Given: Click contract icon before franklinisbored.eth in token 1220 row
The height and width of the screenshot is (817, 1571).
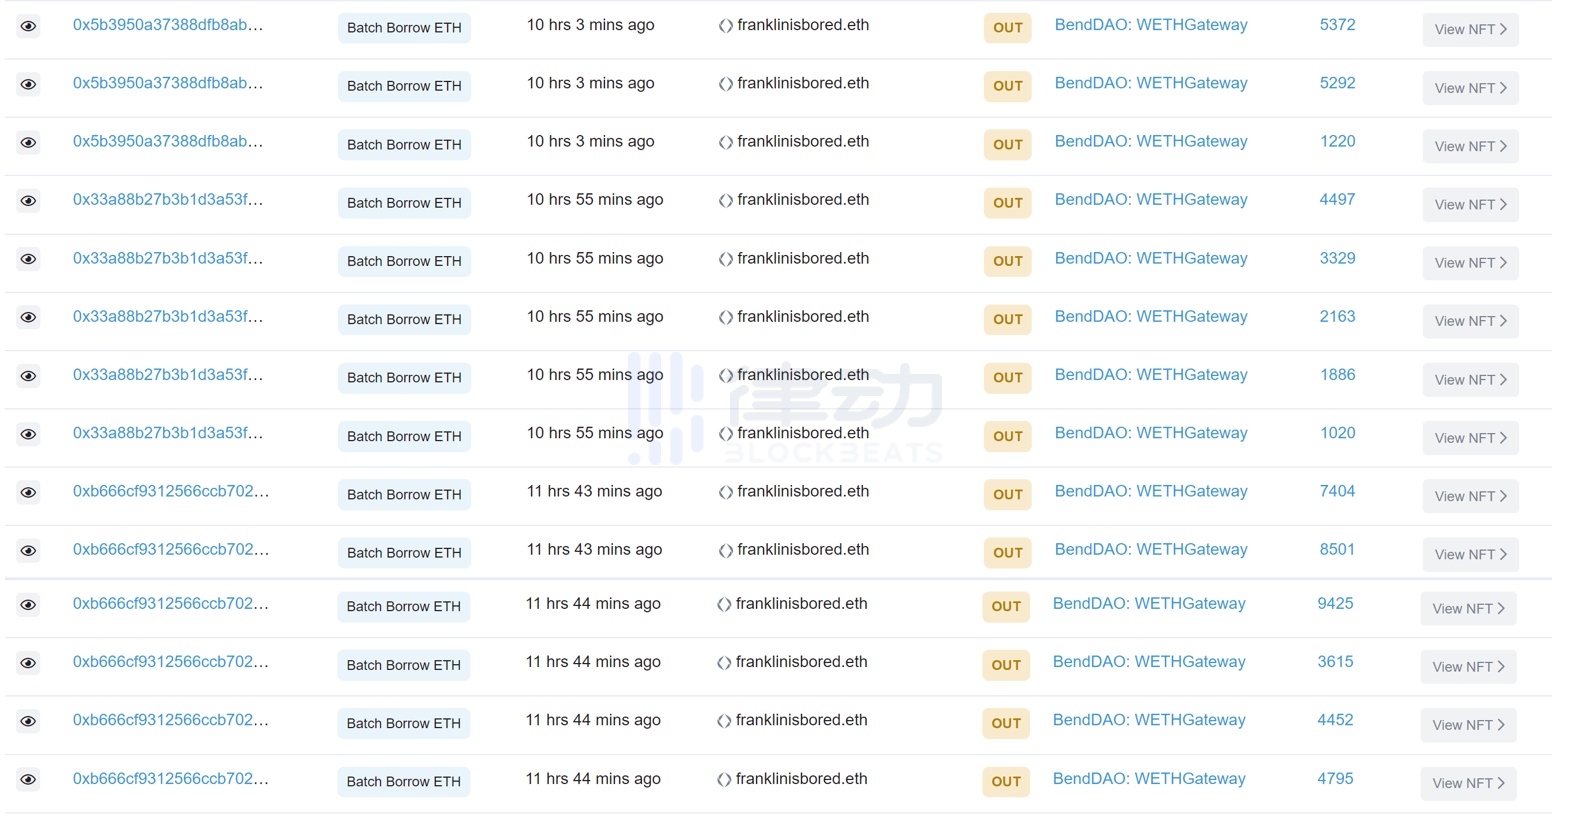Looking at the screenshot, I should pyautogui.click(x=725, y=143).
